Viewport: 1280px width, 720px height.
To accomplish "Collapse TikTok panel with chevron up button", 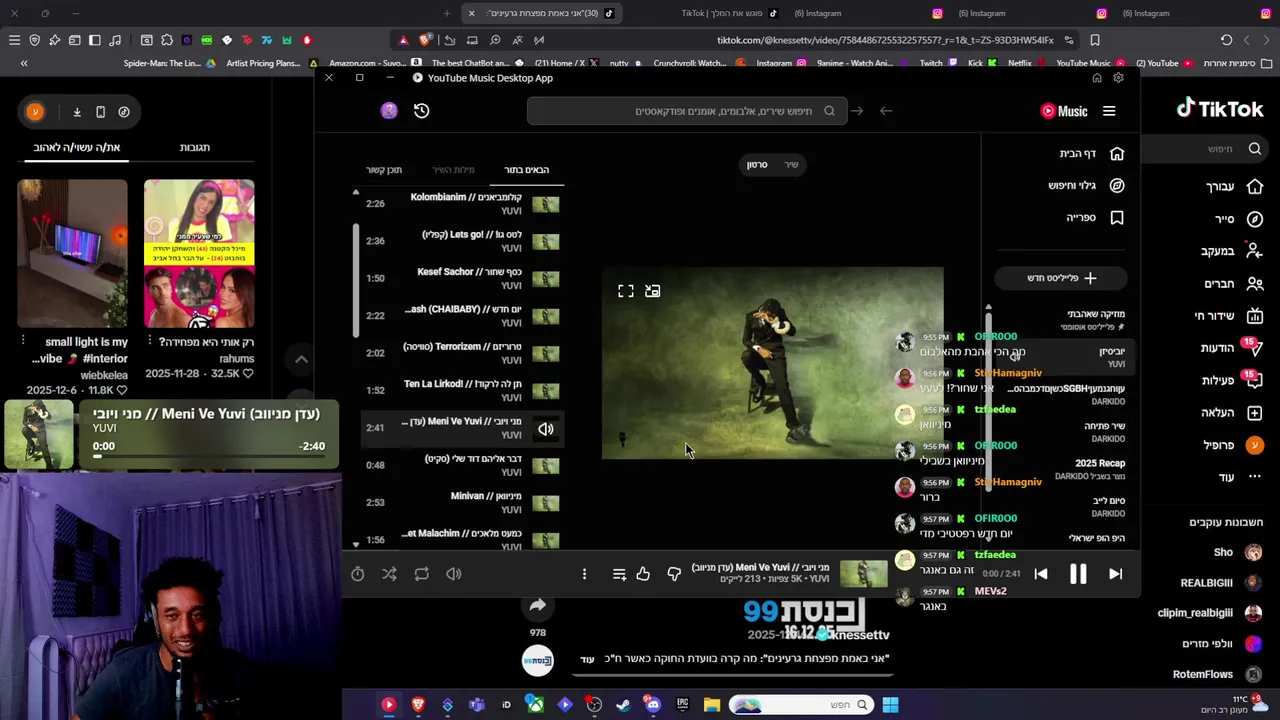I will [301, 359].
